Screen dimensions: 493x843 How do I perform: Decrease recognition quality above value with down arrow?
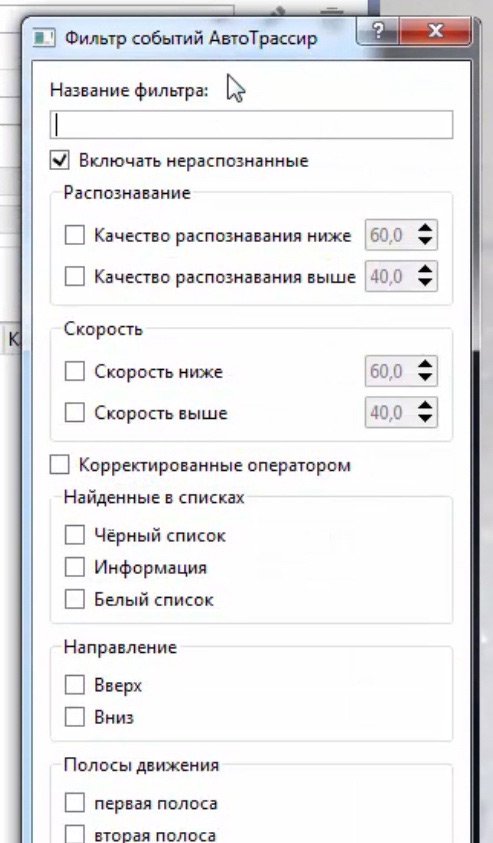click(x=425, y=282)
